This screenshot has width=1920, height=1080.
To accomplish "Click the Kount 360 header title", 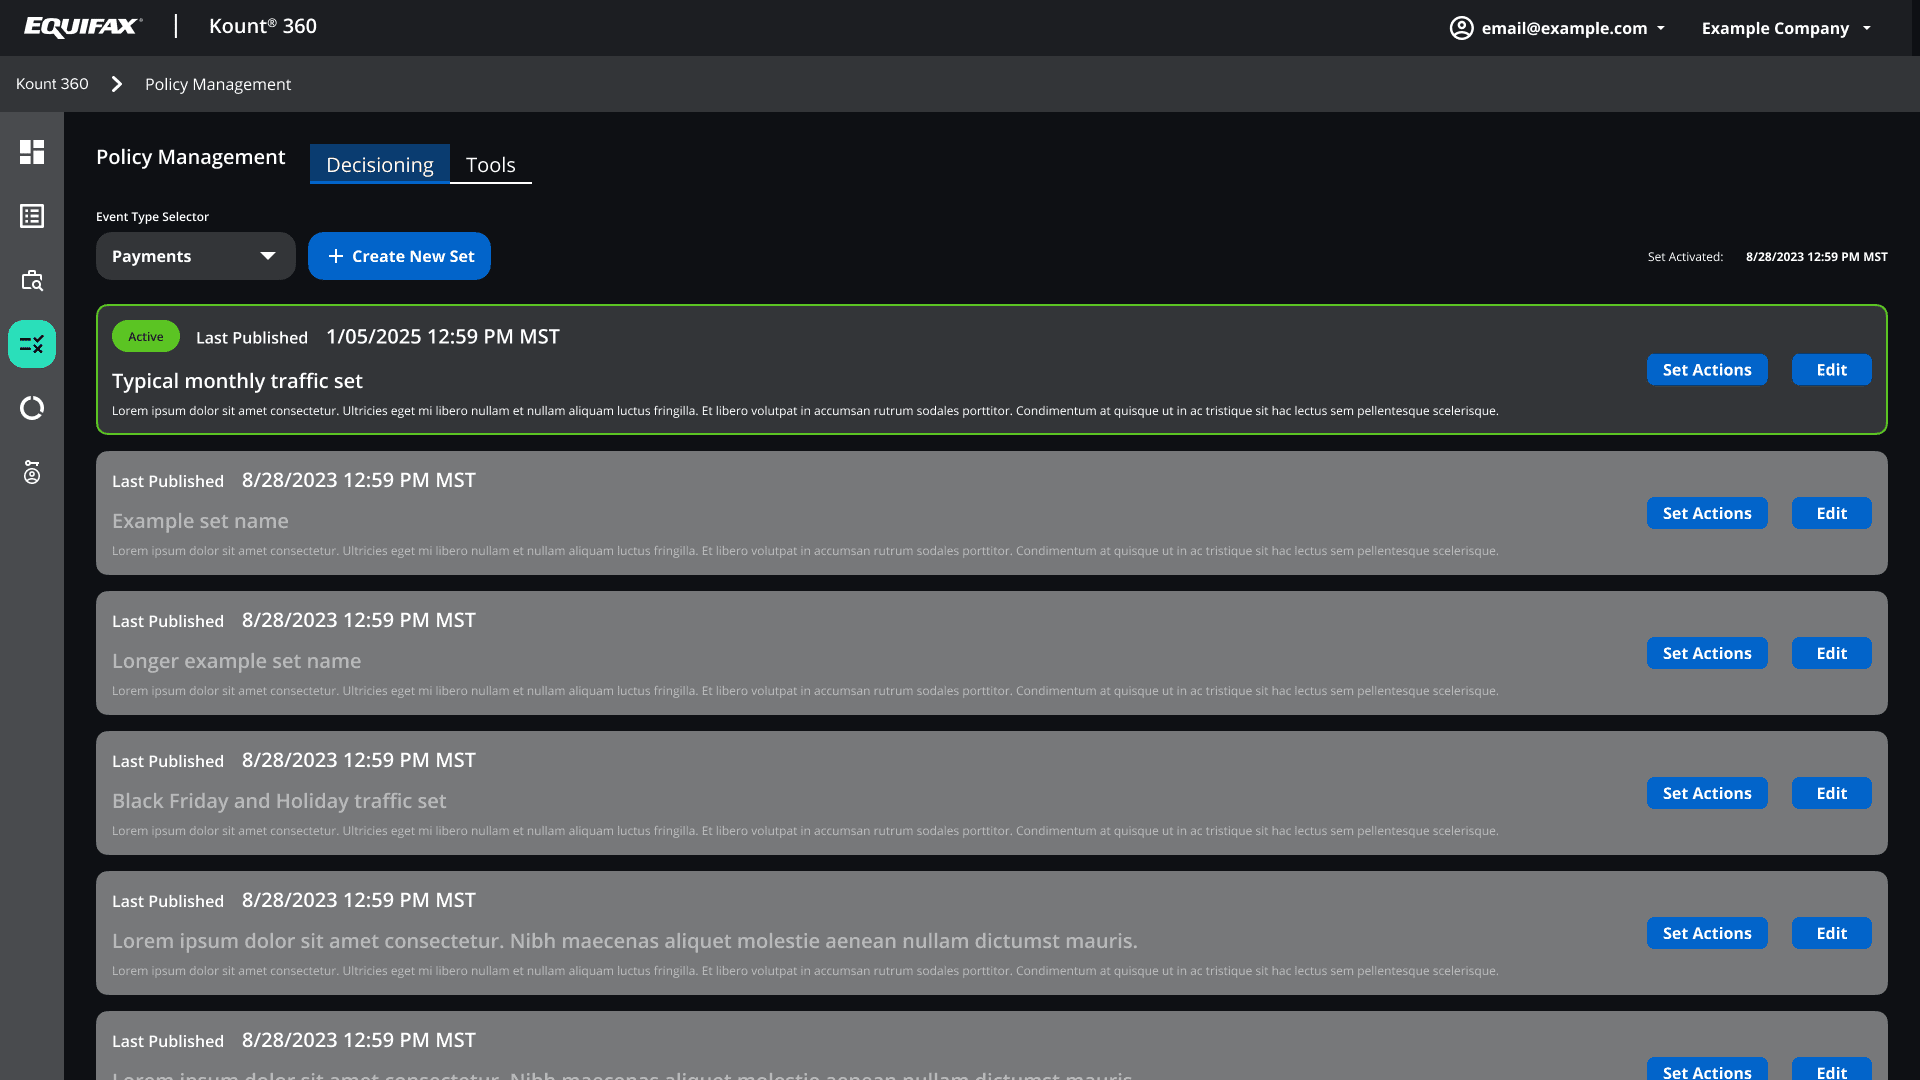I will (x=263, y=26).
